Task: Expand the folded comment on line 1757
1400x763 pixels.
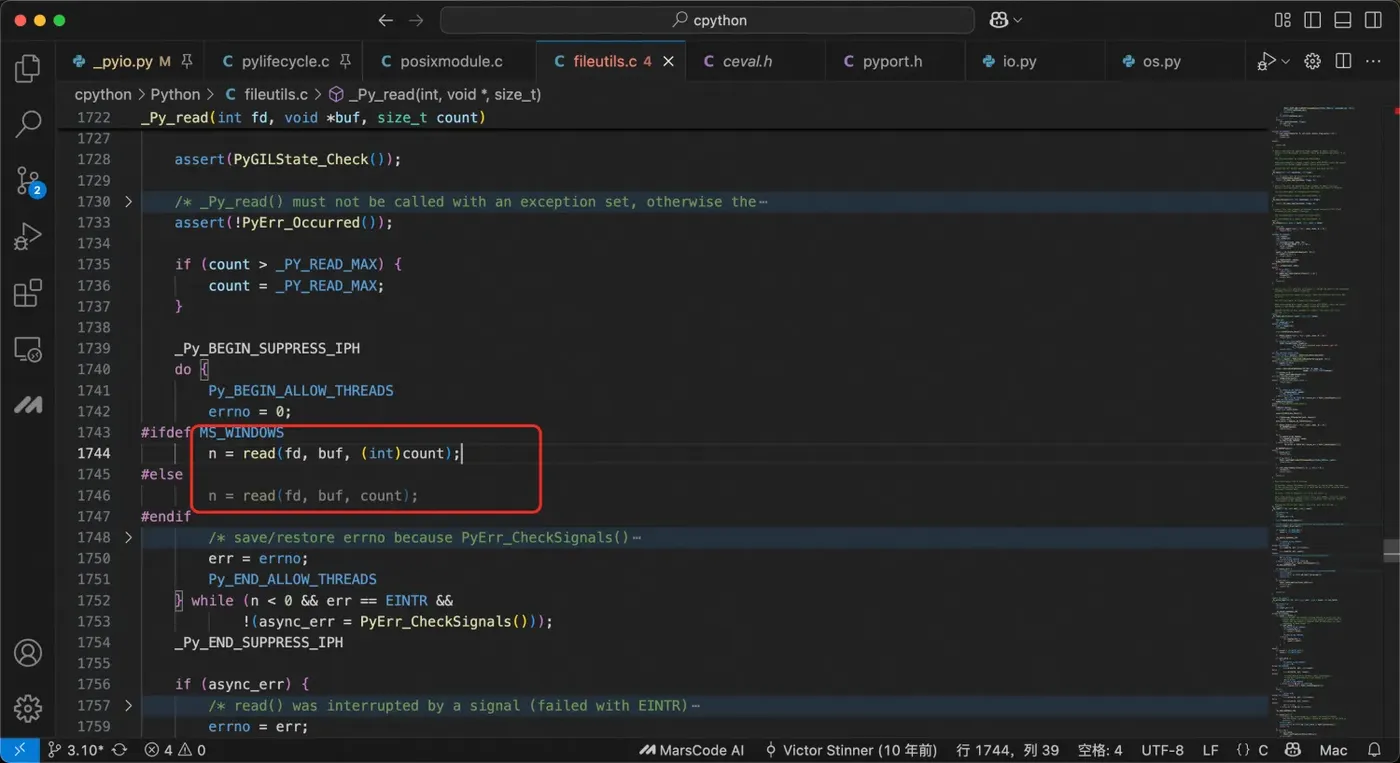Action: coord(128,706)
